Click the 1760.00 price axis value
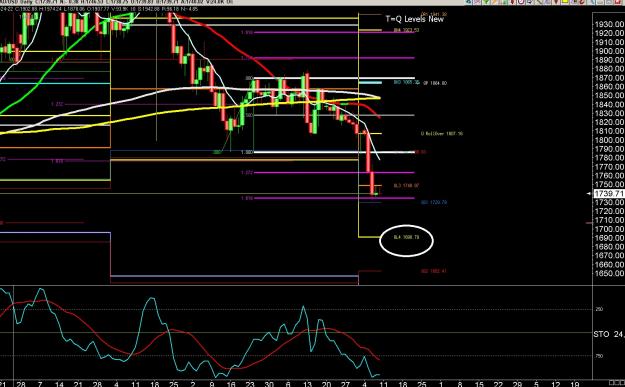The height and width of the screenshot is (387, 625). [609, 176]
